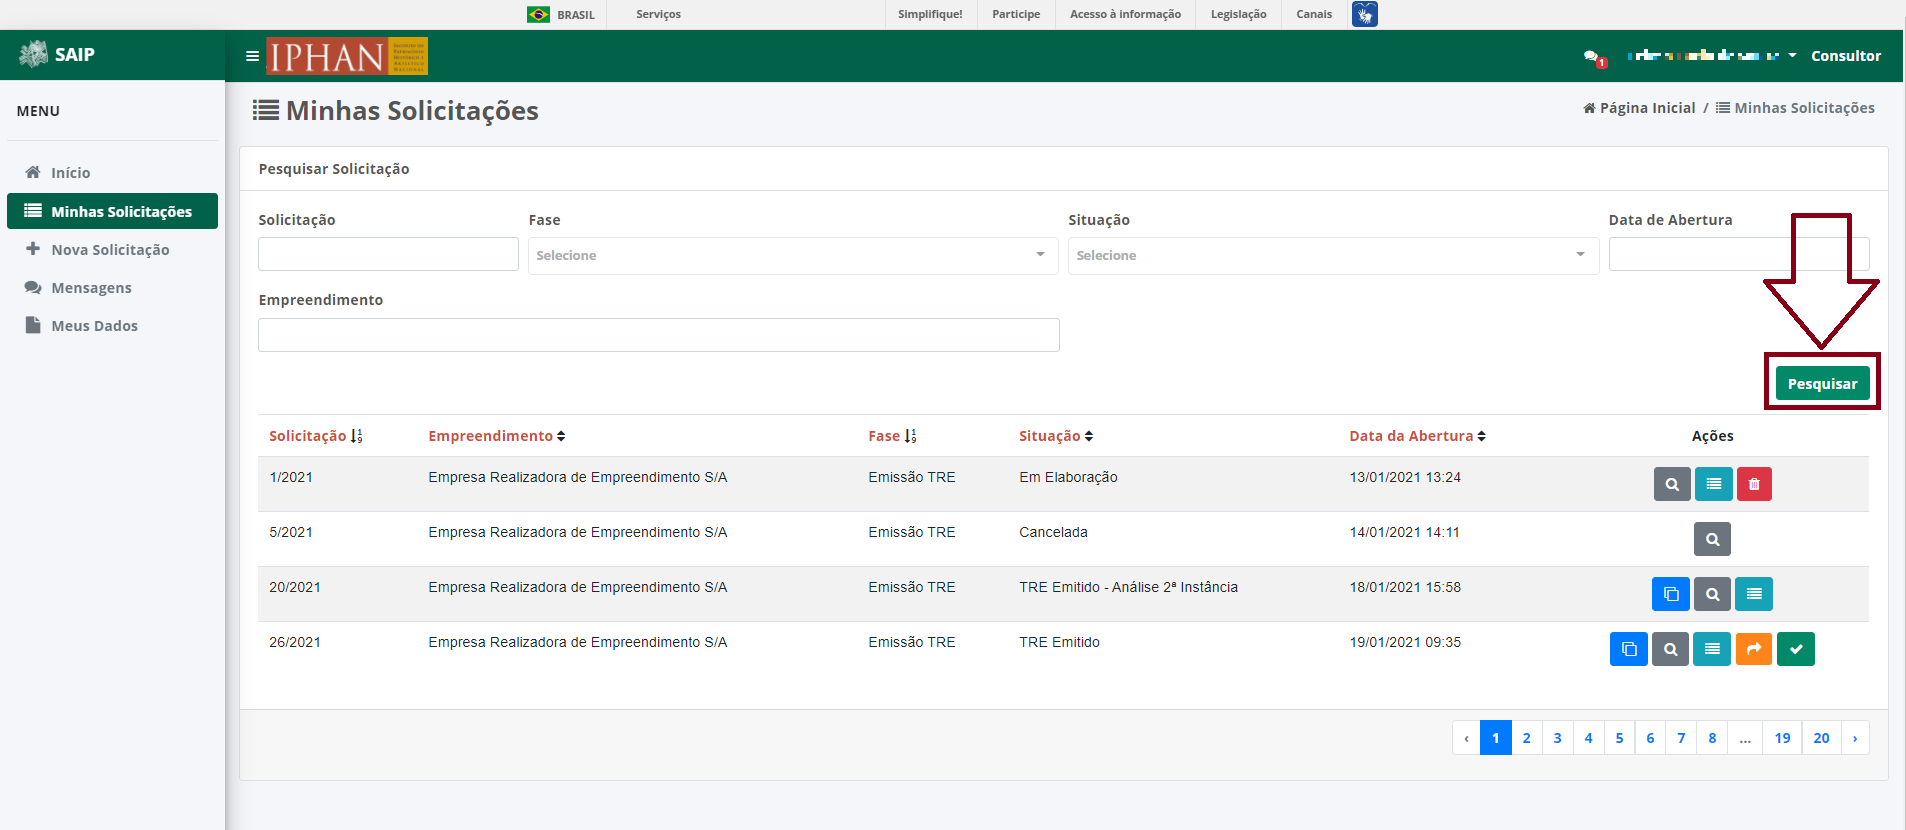
Task: View request 26/2021 with the magnifier icon
Action: [1670, 649]
